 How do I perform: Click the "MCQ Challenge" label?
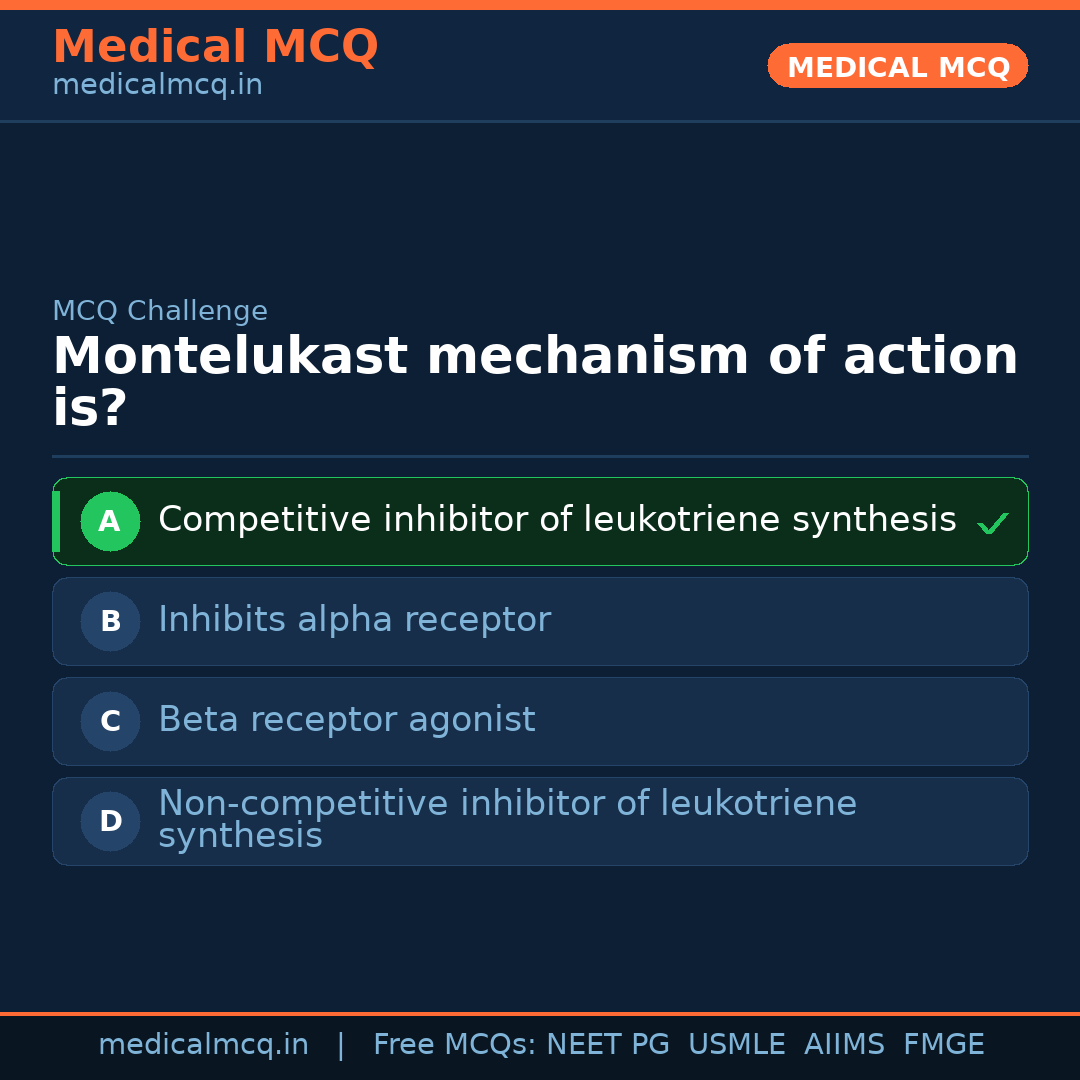point(160,311)
